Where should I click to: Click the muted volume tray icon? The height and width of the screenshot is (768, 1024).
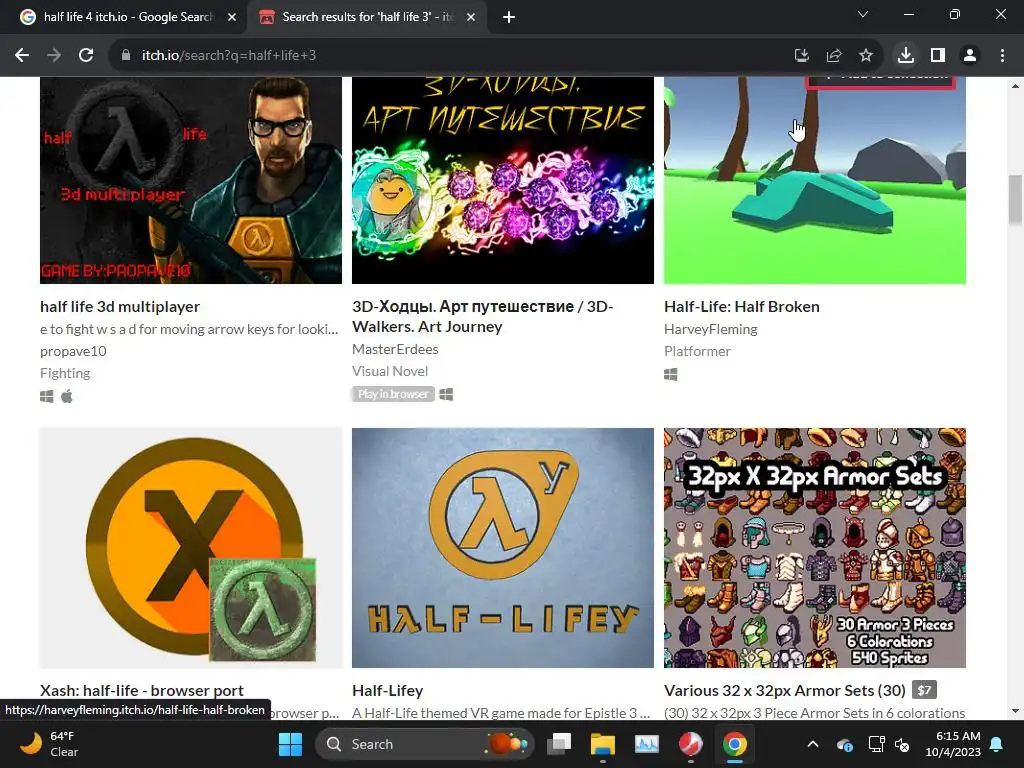pyautogui.click(x=902, y=744)
